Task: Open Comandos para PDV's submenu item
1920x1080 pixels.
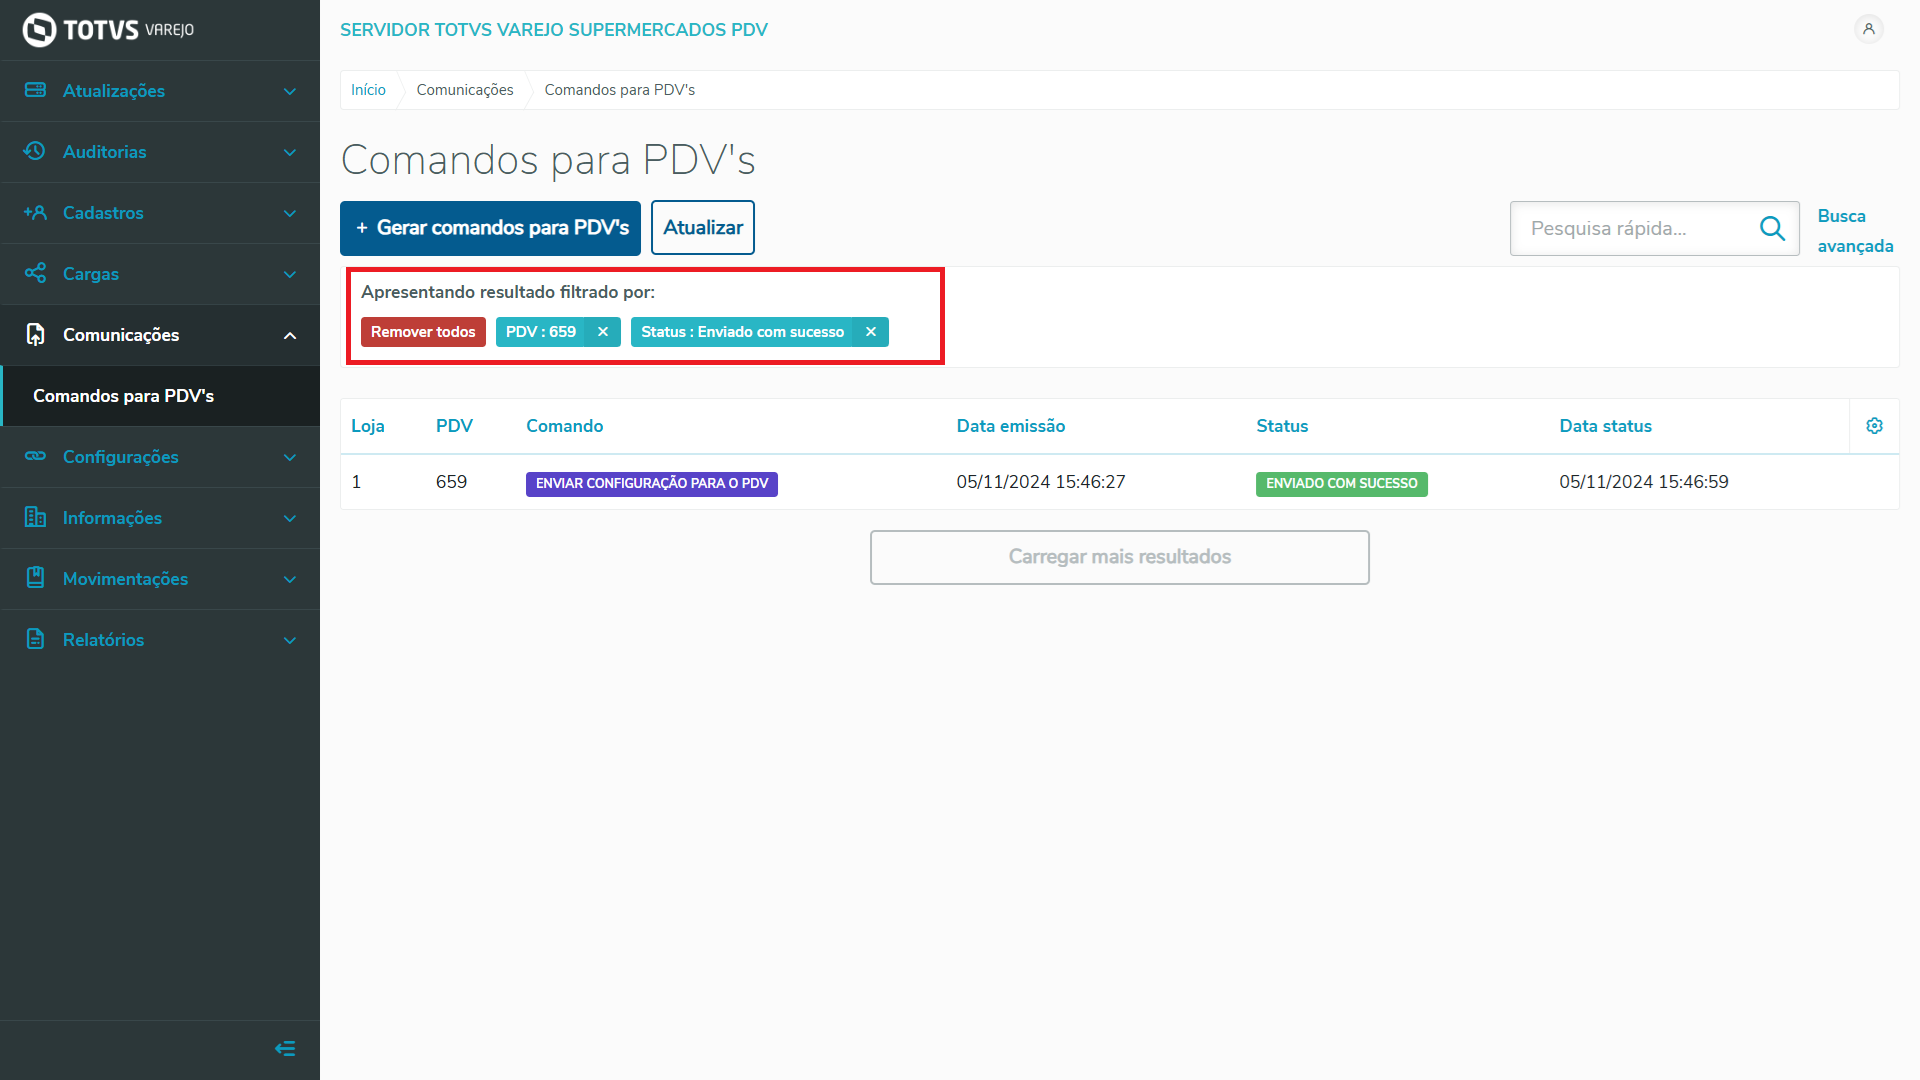Action: pyautogui.click(x=123, y=396)
